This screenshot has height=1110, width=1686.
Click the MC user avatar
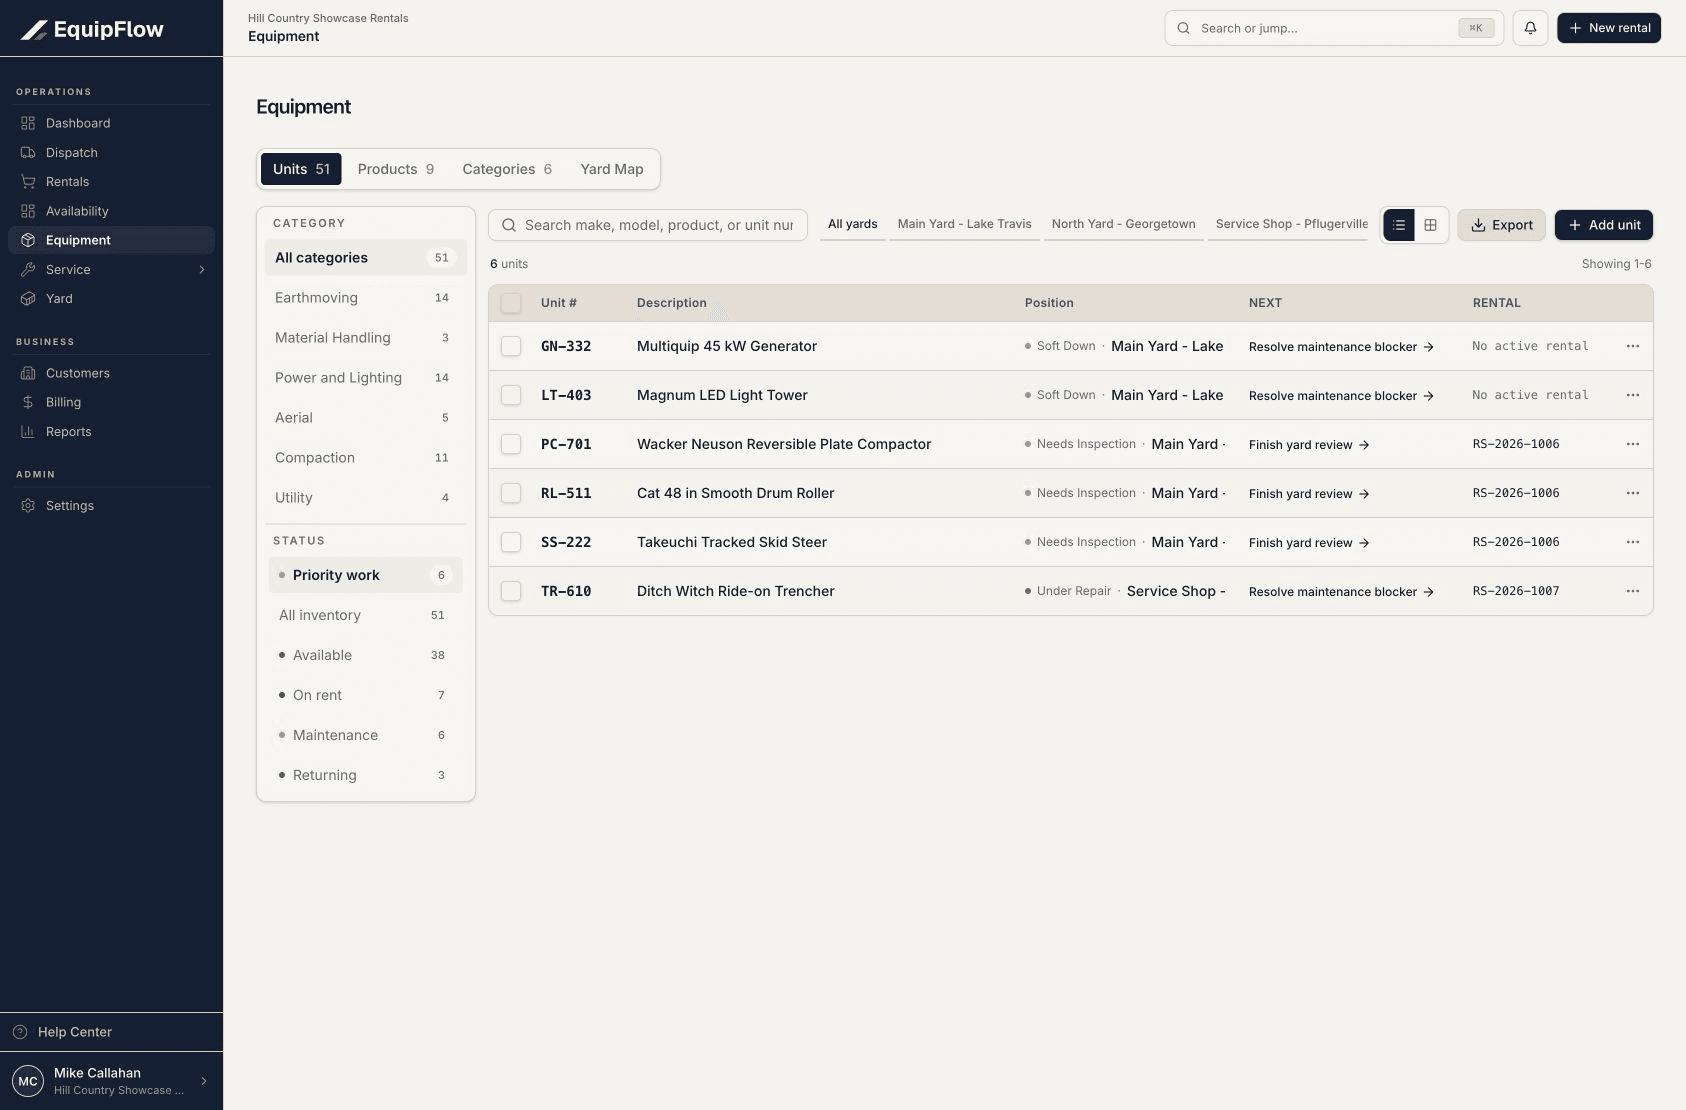click(28, 1081)
